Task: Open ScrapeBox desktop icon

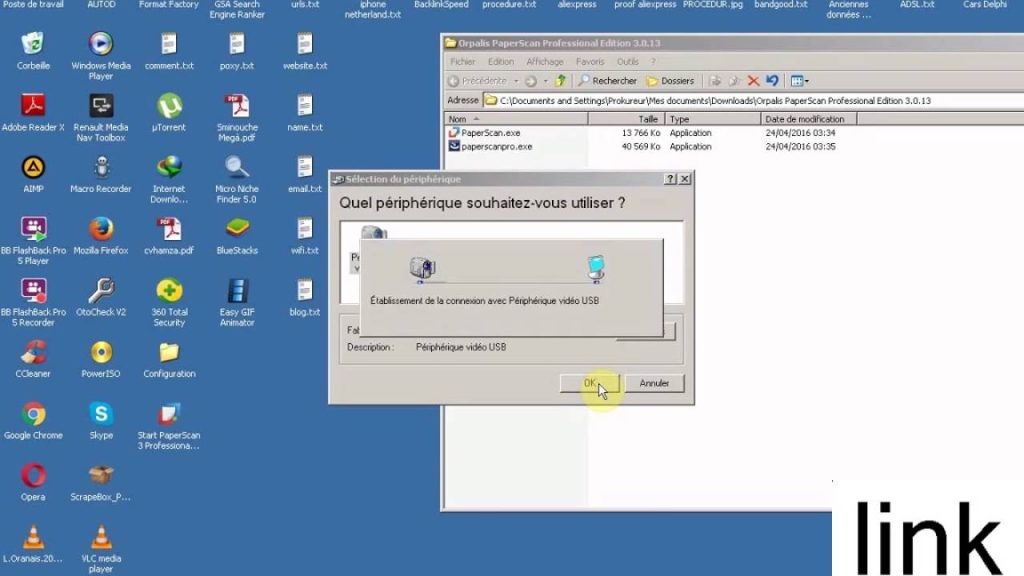Action: point(101,475)
